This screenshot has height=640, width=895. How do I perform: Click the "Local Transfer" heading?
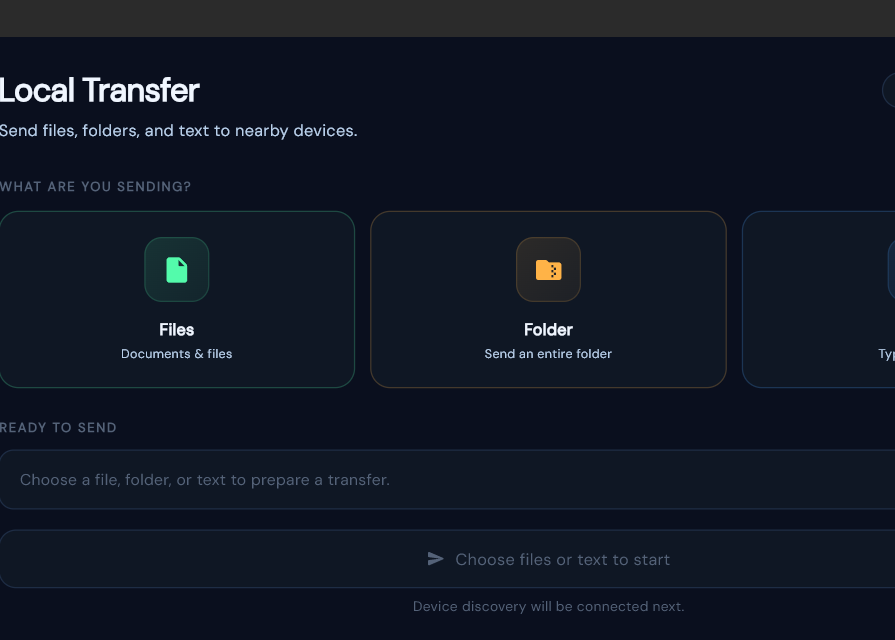[x=99, y=90]
